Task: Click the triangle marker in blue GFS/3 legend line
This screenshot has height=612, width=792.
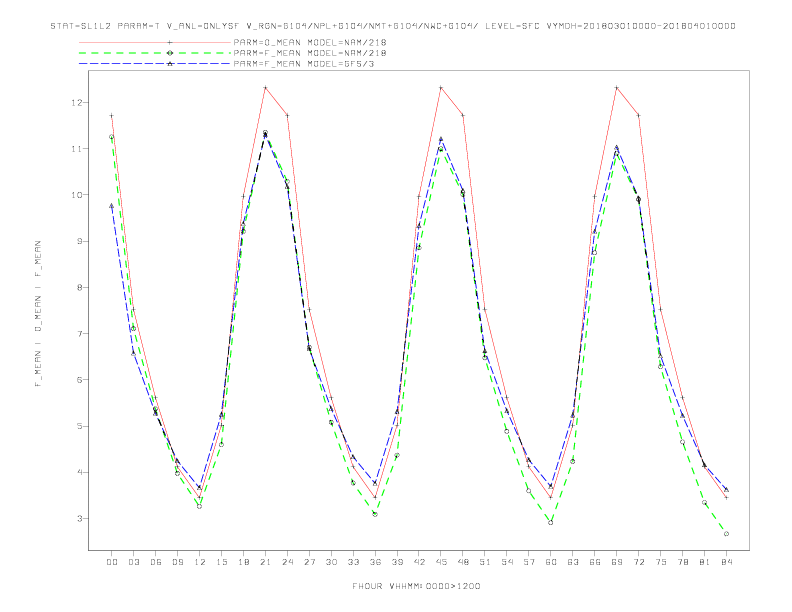Action: (170, 64)
